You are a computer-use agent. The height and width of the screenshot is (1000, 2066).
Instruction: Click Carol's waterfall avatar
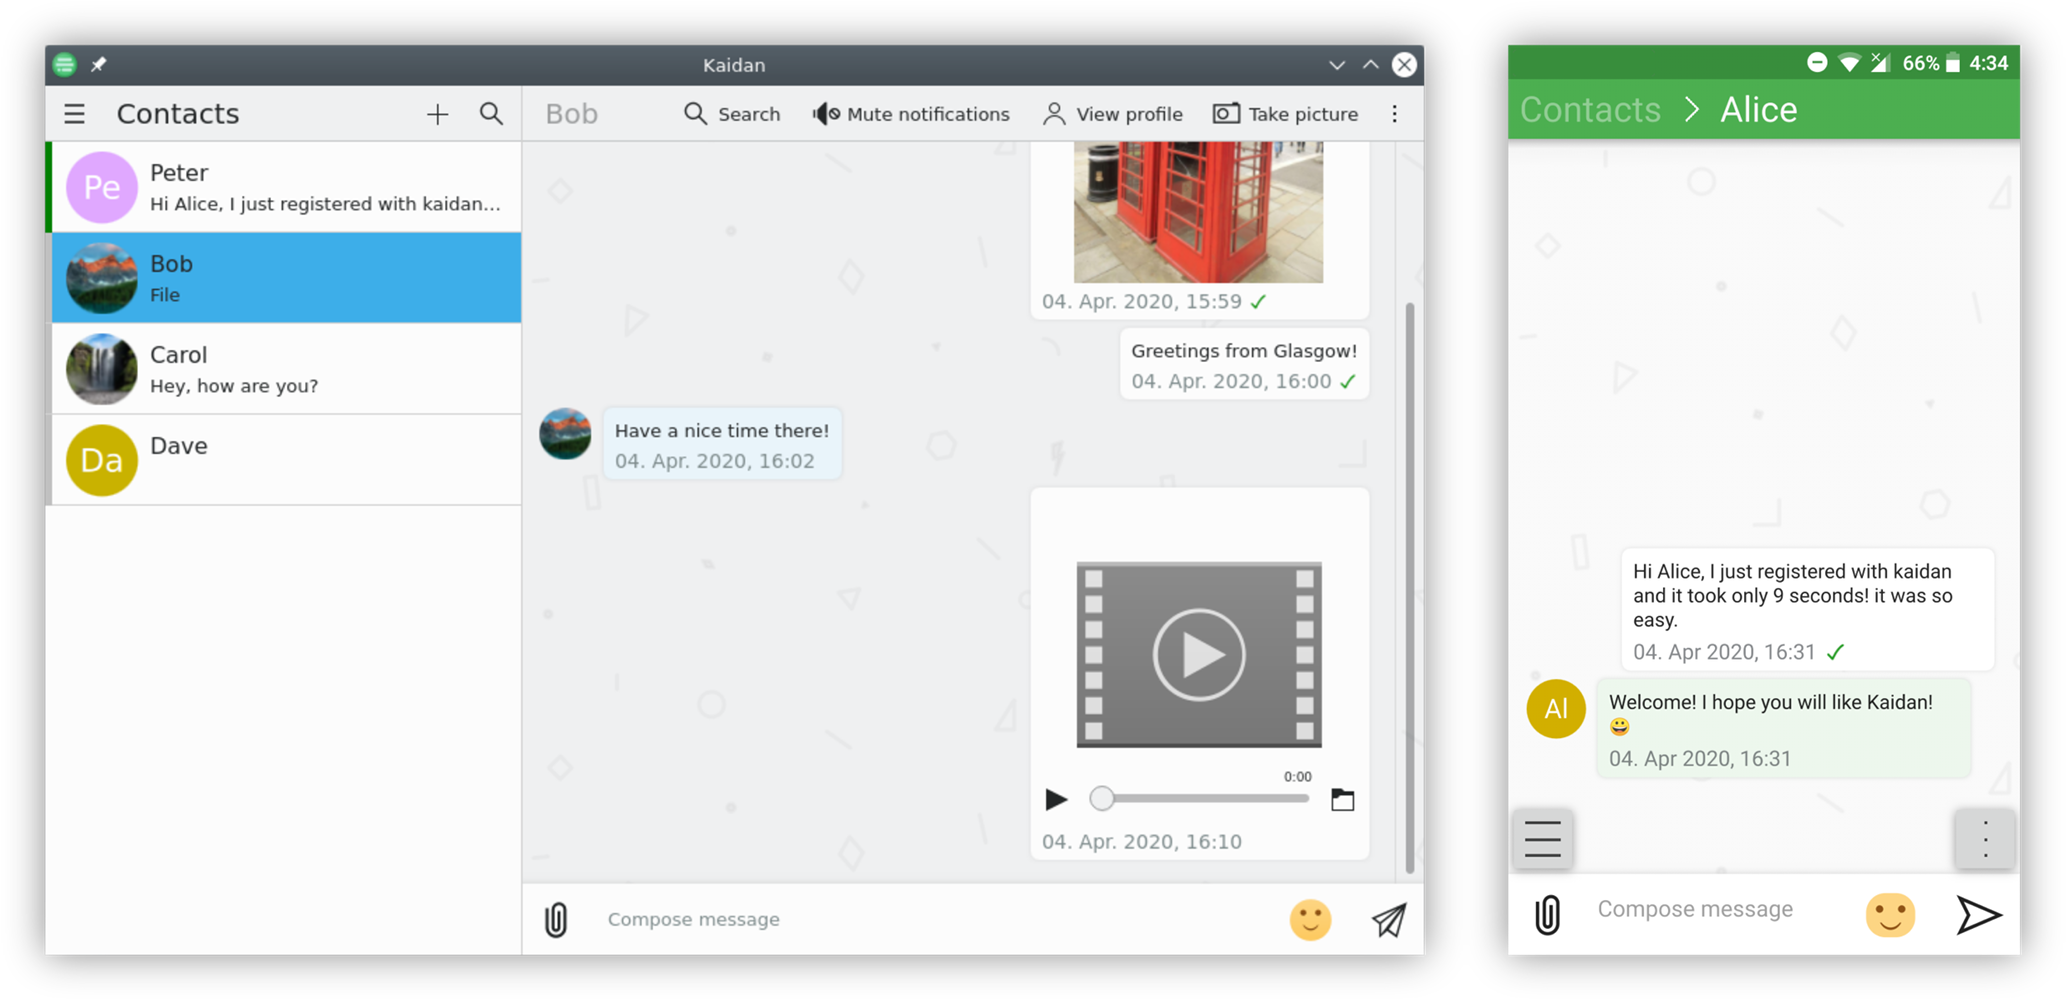pyautogui.click(x=101, y=369)
